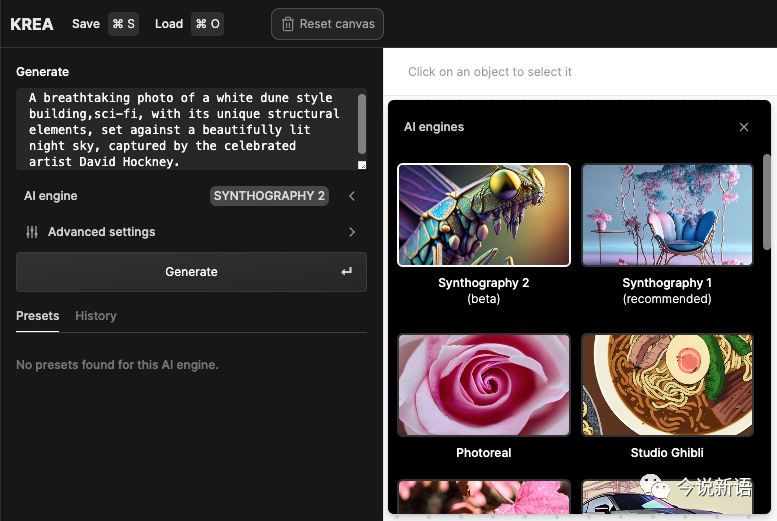Click the "Photoreal" label
Viewport: 777px width, 521px height.
484,453
